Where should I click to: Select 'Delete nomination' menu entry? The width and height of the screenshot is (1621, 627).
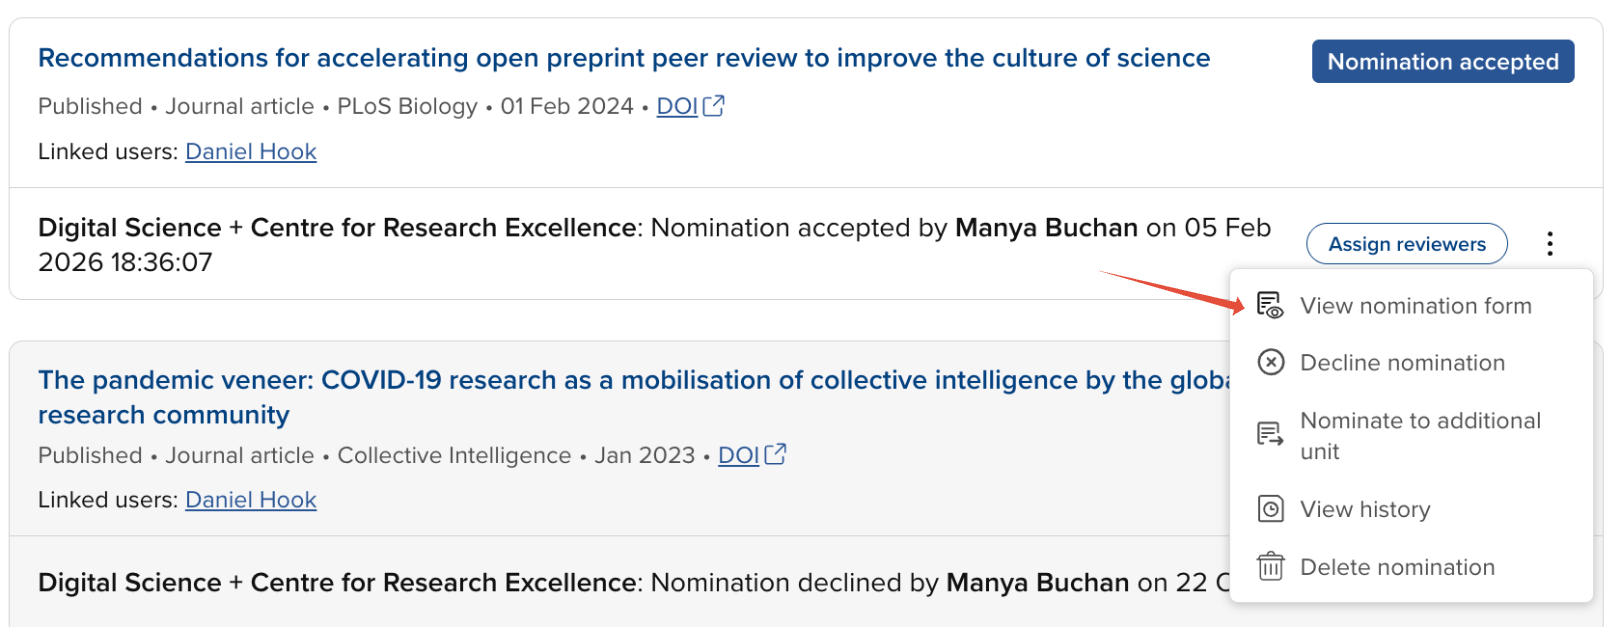tap(1397, 568)
